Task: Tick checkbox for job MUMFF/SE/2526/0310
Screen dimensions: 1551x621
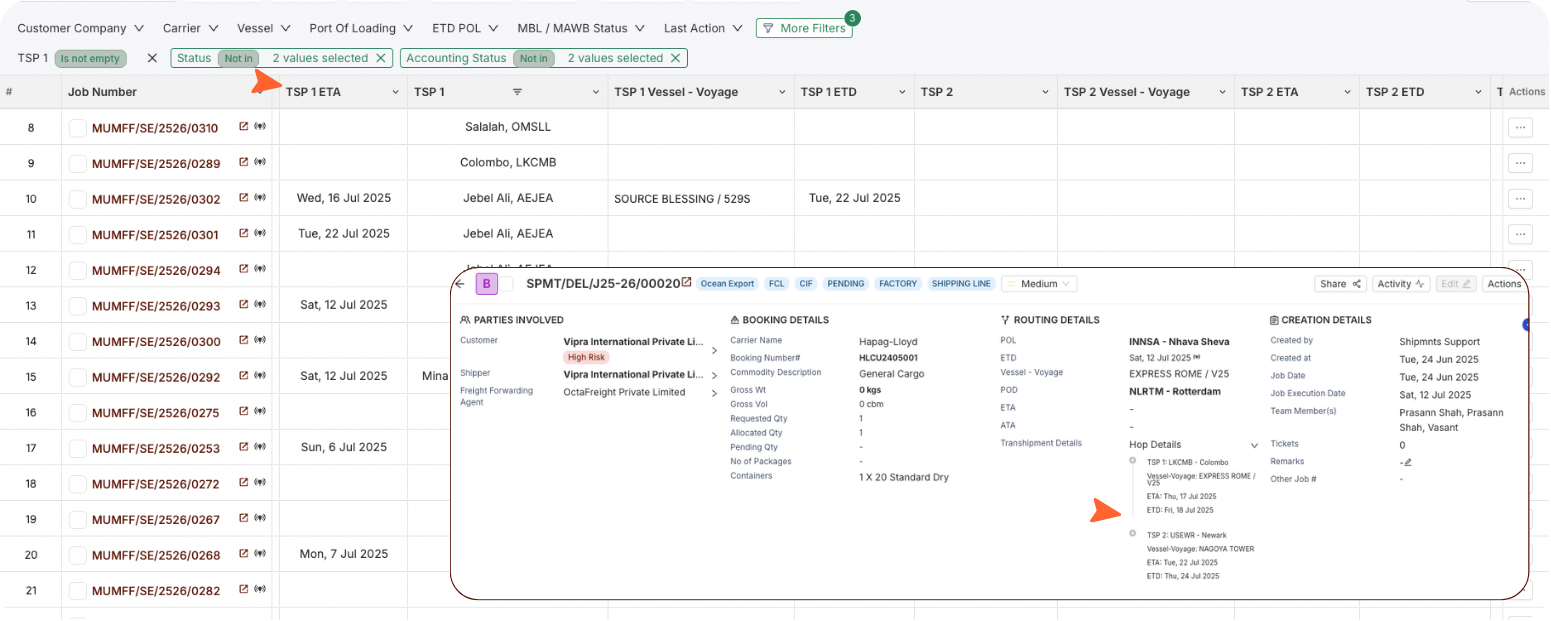Action: point(77,128)
